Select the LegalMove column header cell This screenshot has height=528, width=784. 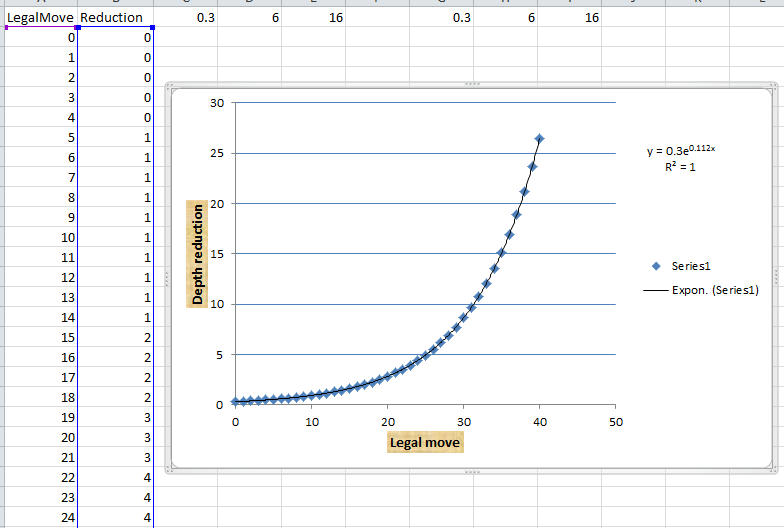(40, 18)
